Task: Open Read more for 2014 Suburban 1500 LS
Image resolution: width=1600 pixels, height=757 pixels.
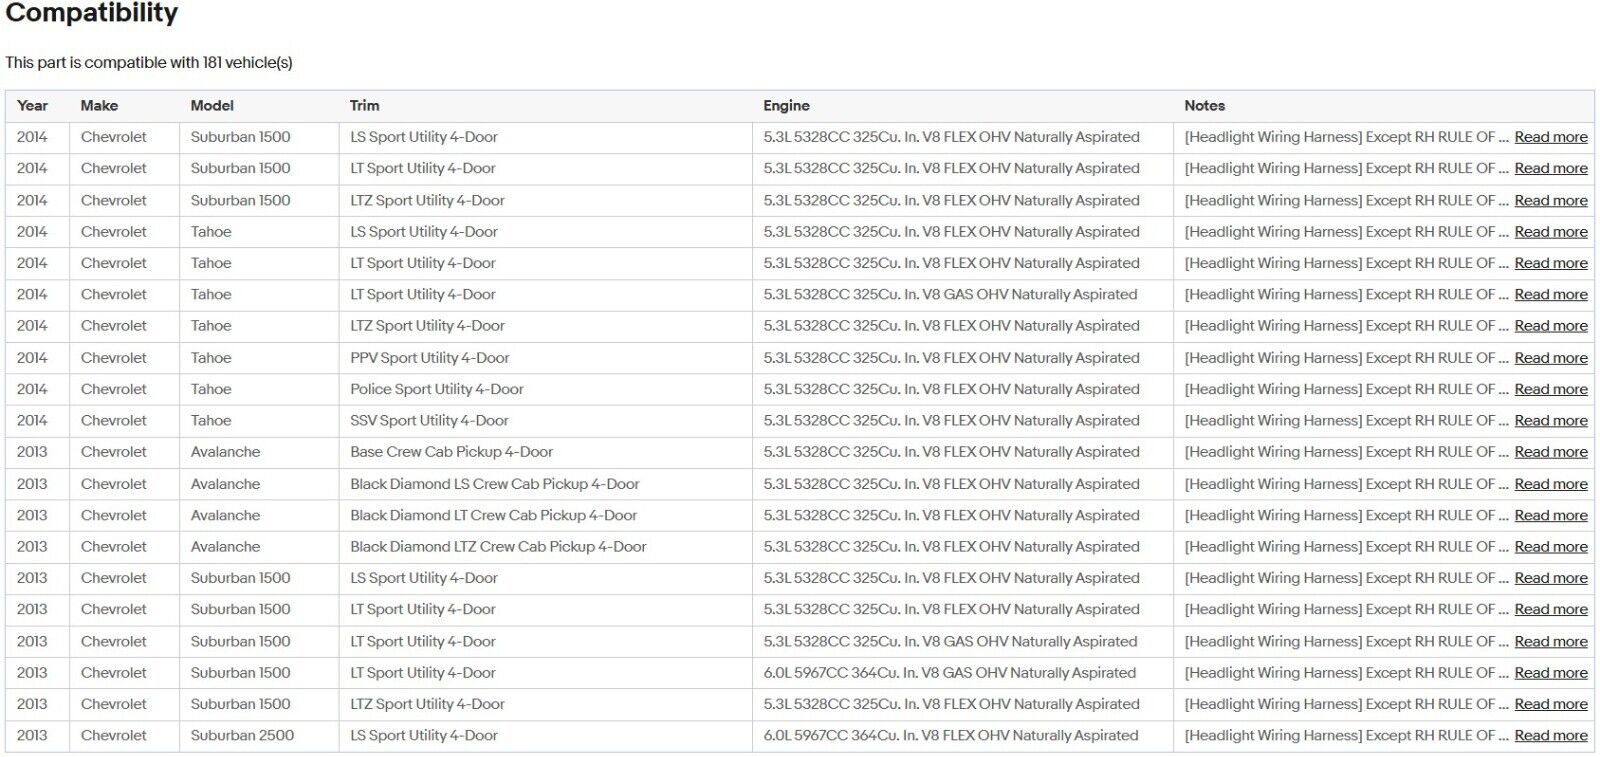Action: pos(1550,137)
